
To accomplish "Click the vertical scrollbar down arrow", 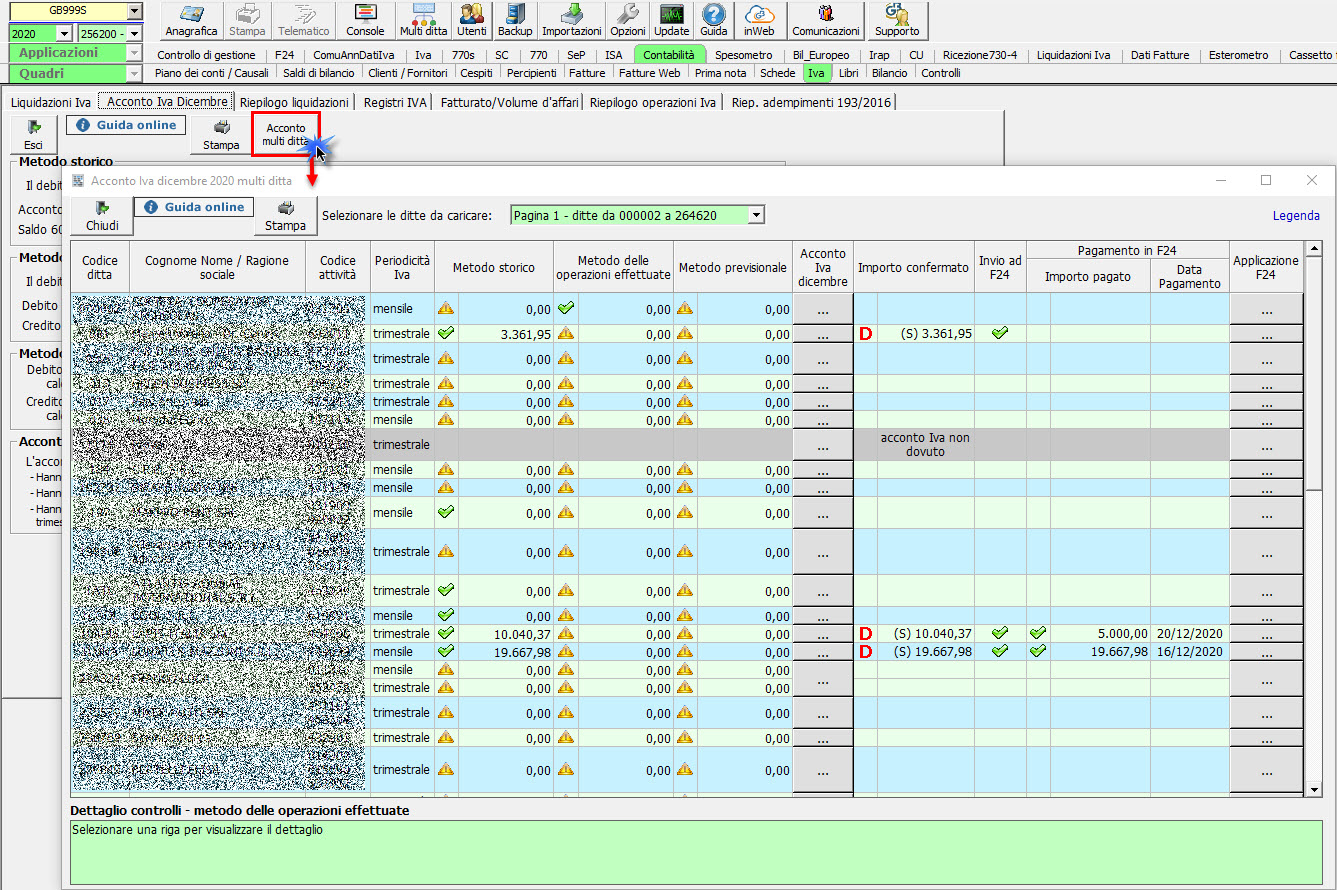I will click(1314, 790).
